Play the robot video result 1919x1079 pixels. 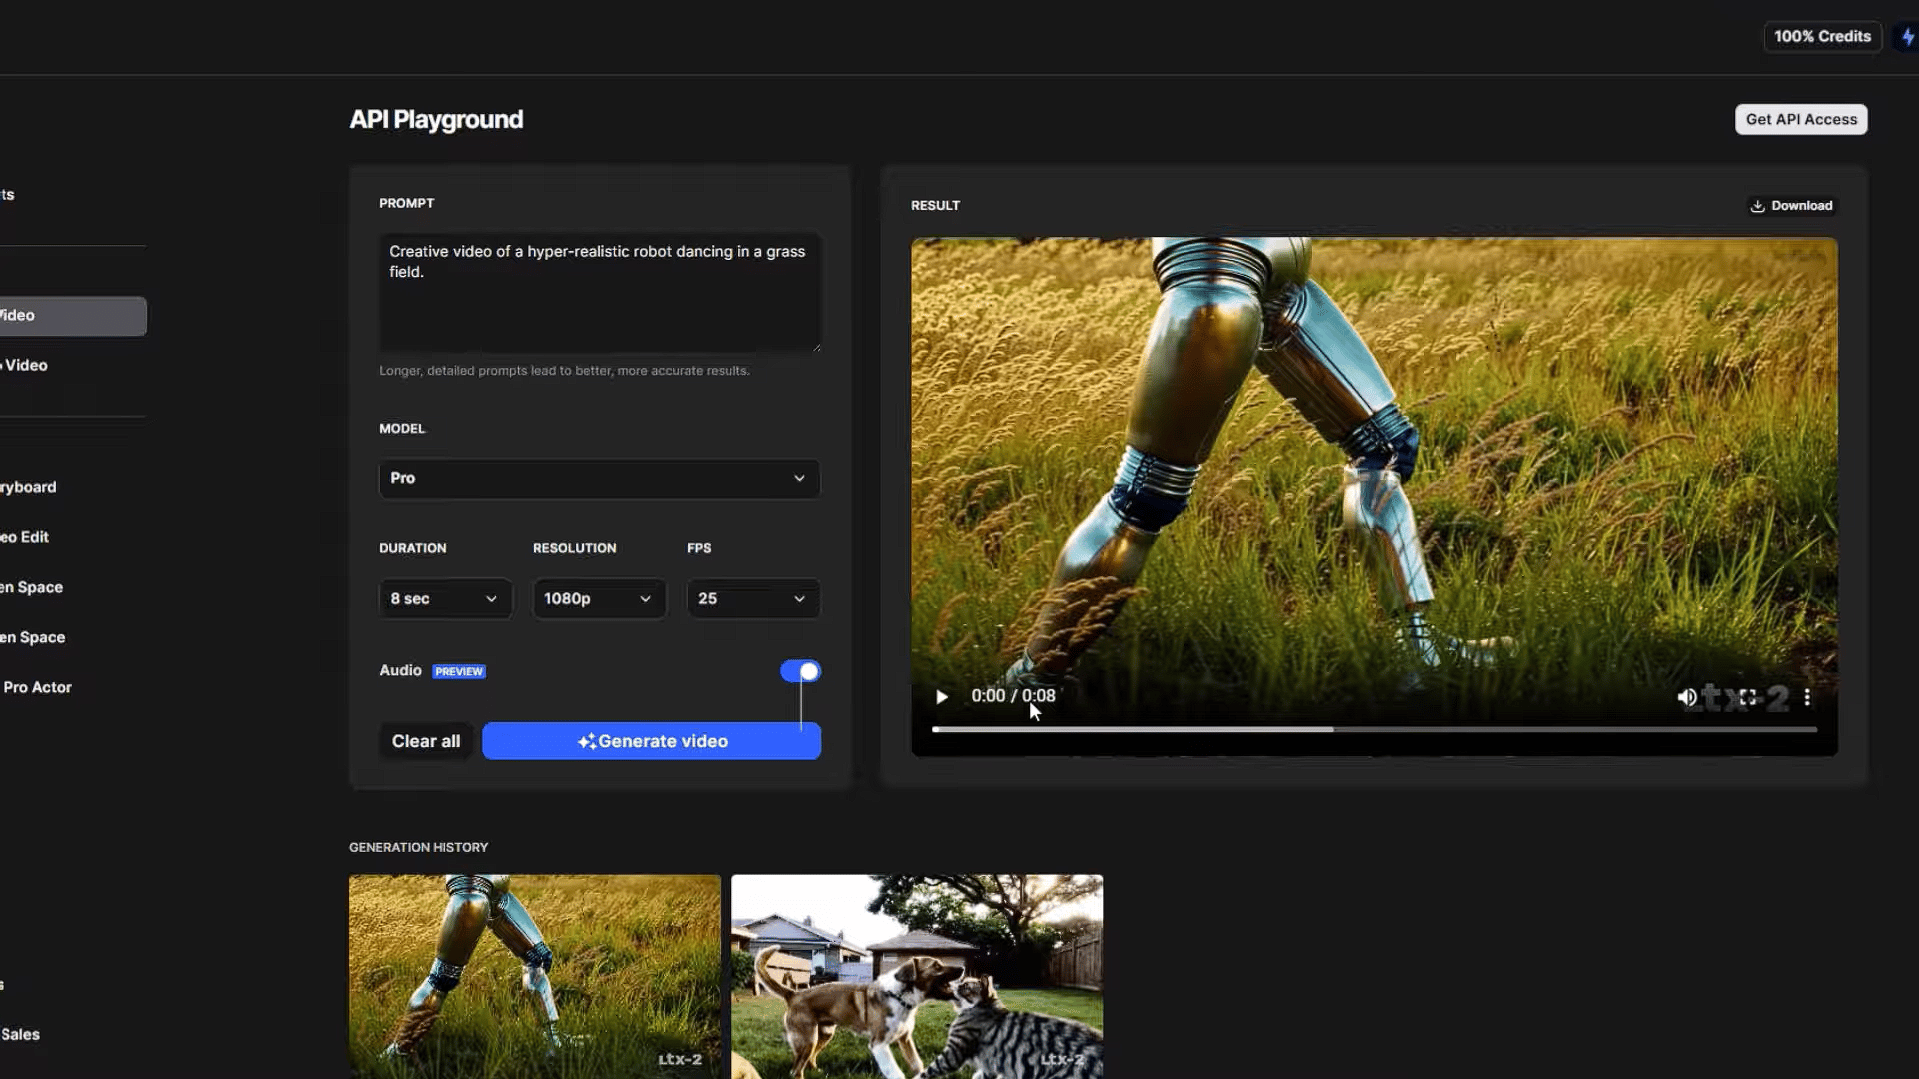941,697
